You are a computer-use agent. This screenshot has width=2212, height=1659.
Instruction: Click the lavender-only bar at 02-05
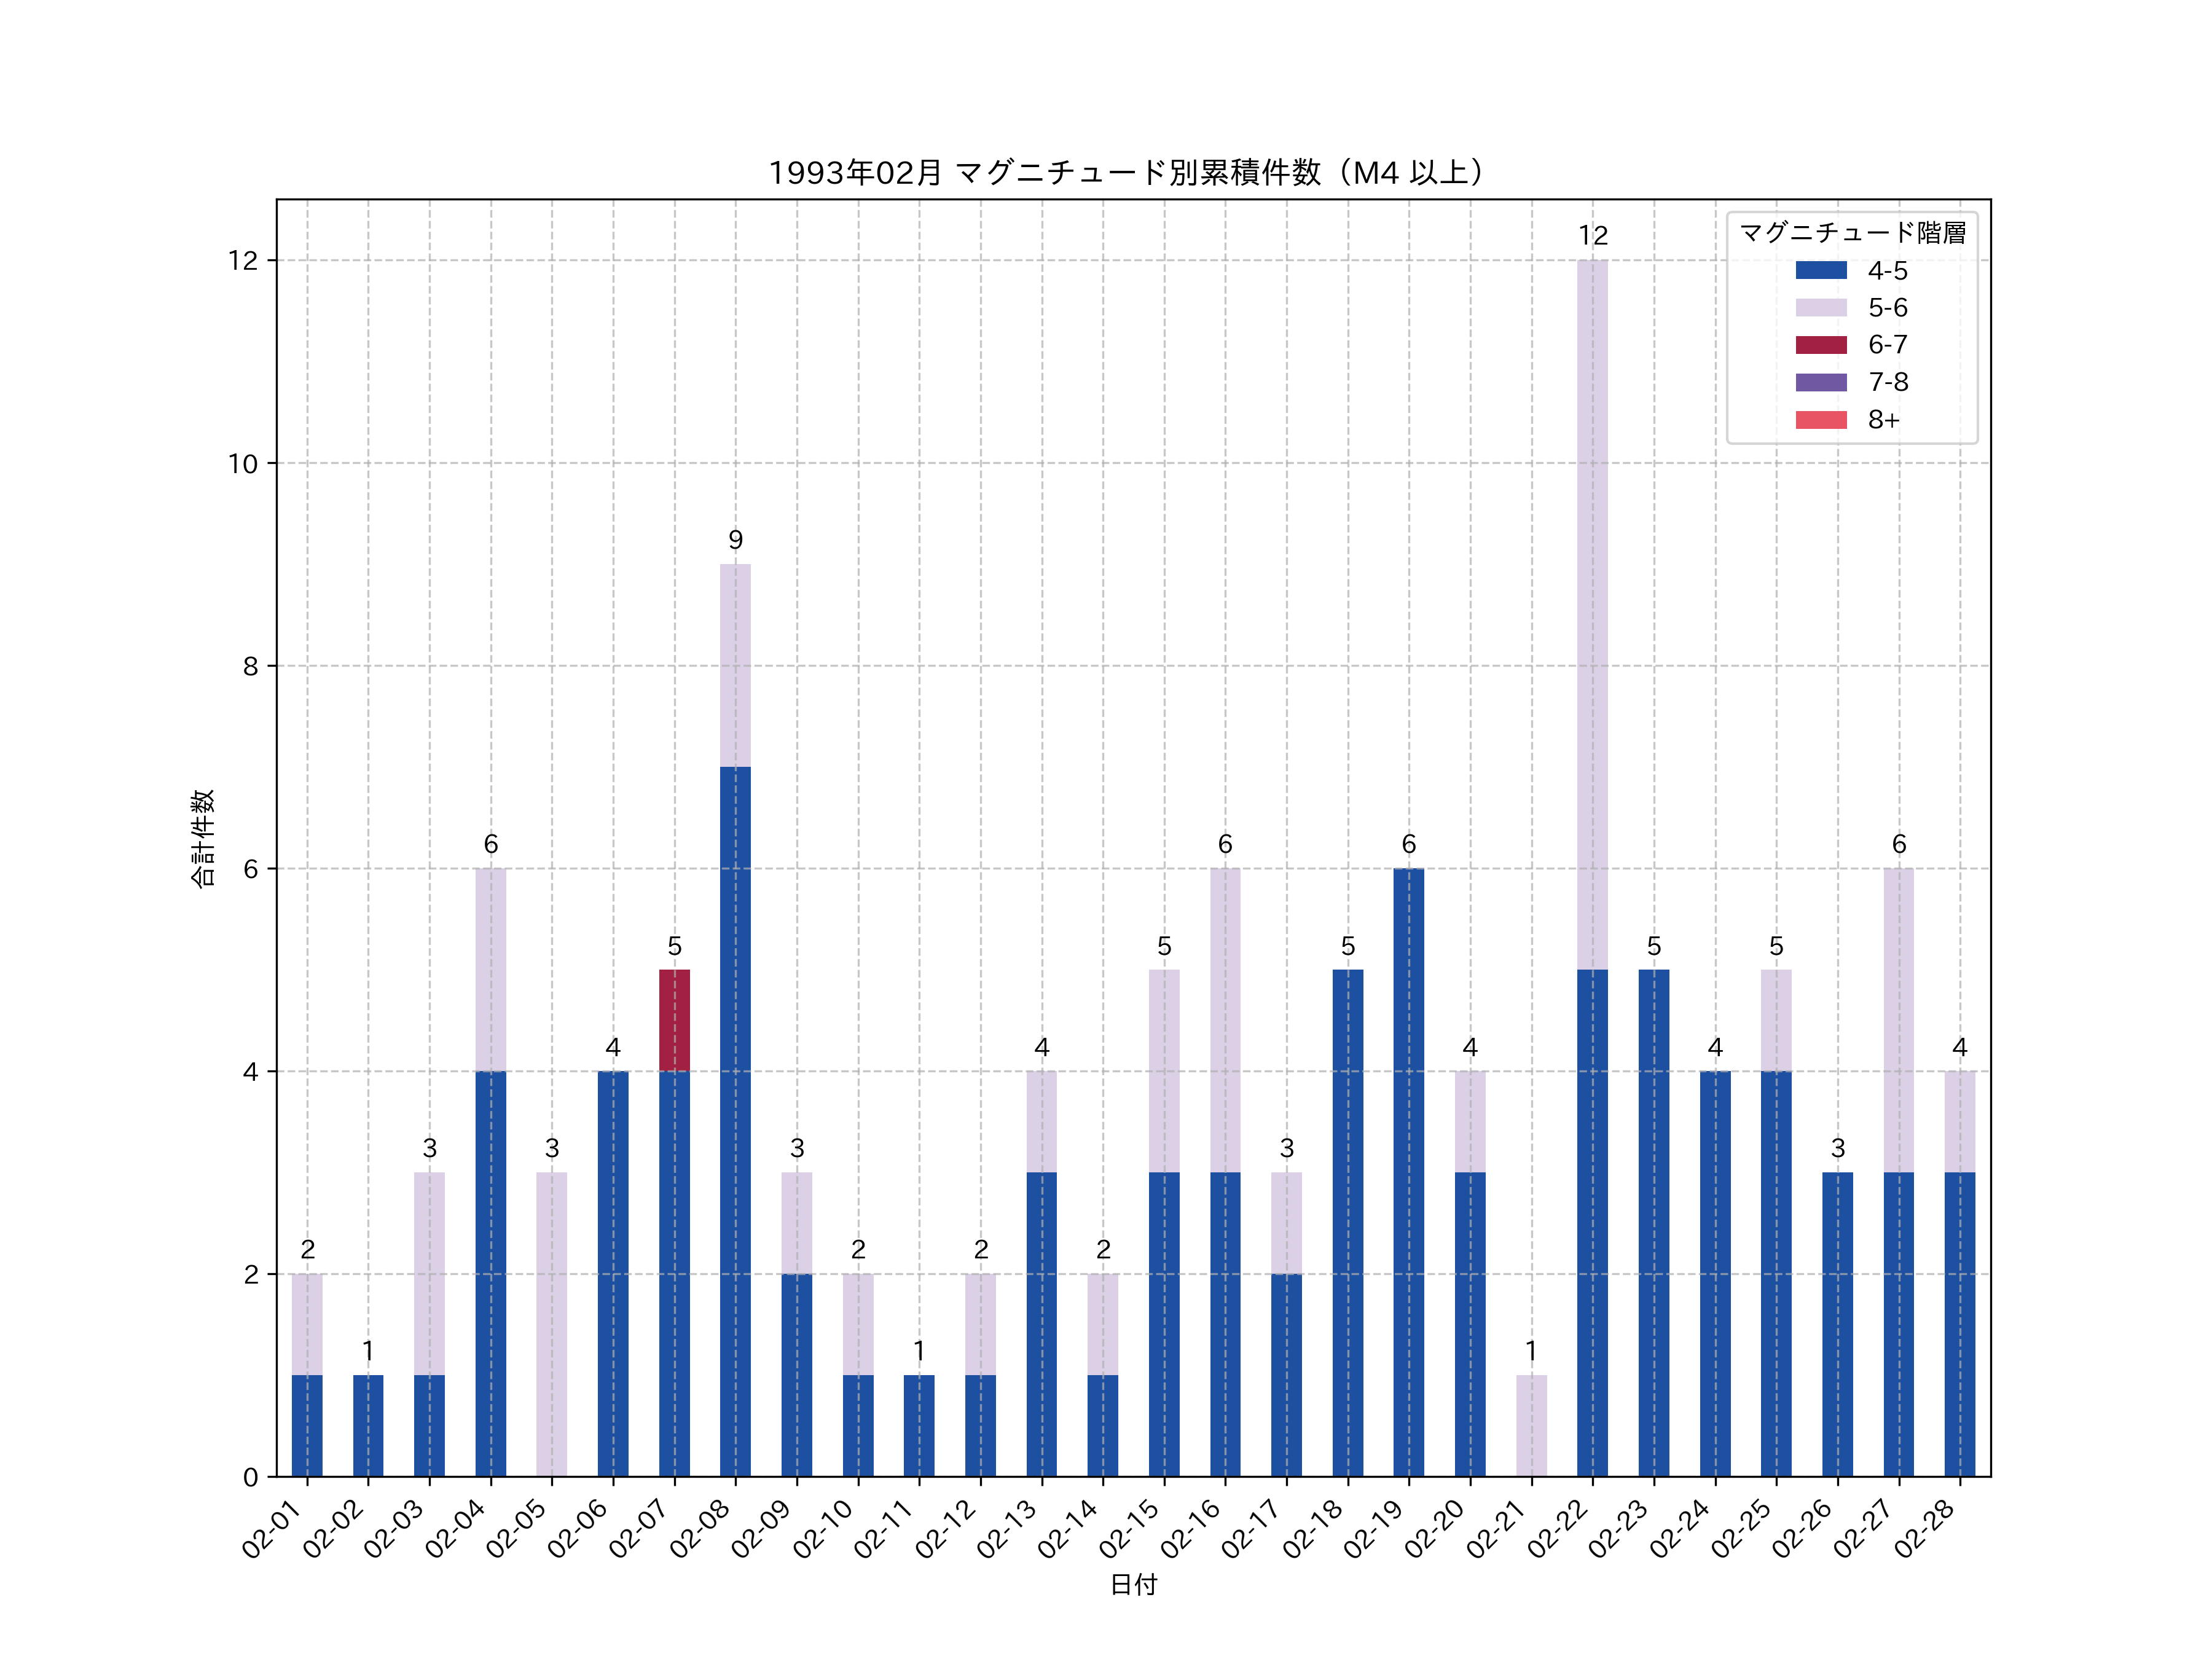coord(551,1324)
